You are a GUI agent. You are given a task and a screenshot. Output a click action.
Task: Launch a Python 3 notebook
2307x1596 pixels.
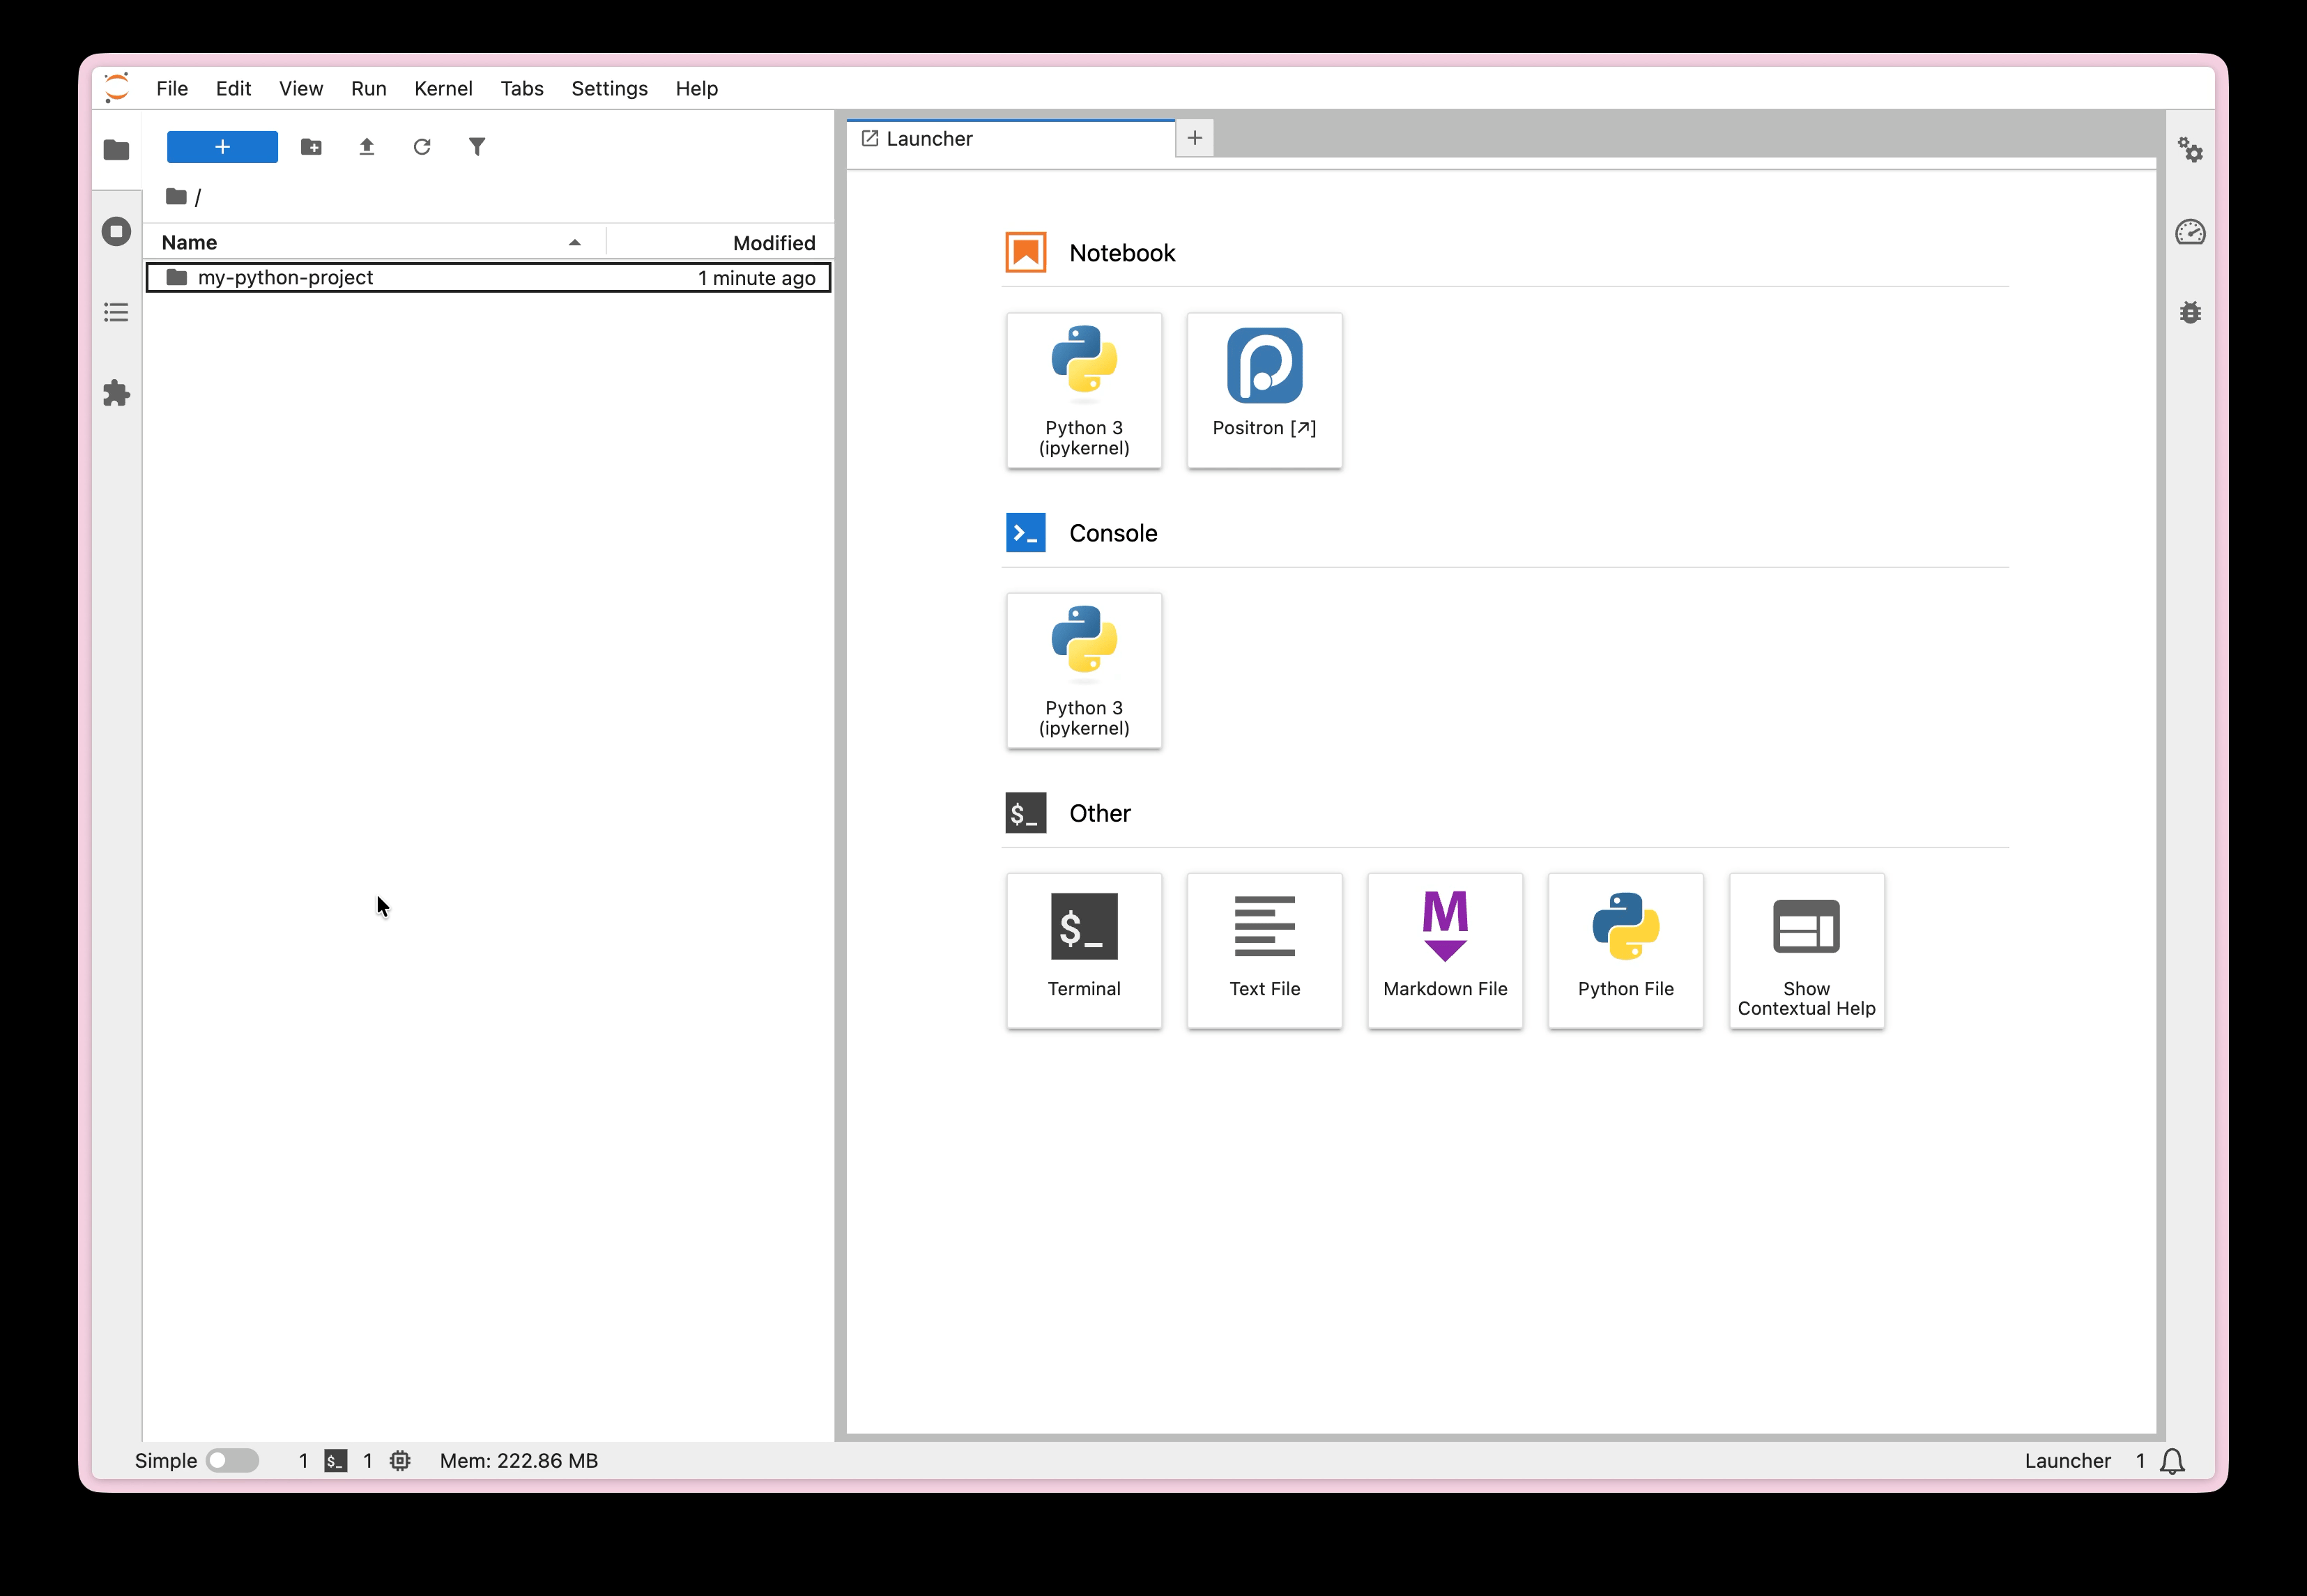point(1084,390)
